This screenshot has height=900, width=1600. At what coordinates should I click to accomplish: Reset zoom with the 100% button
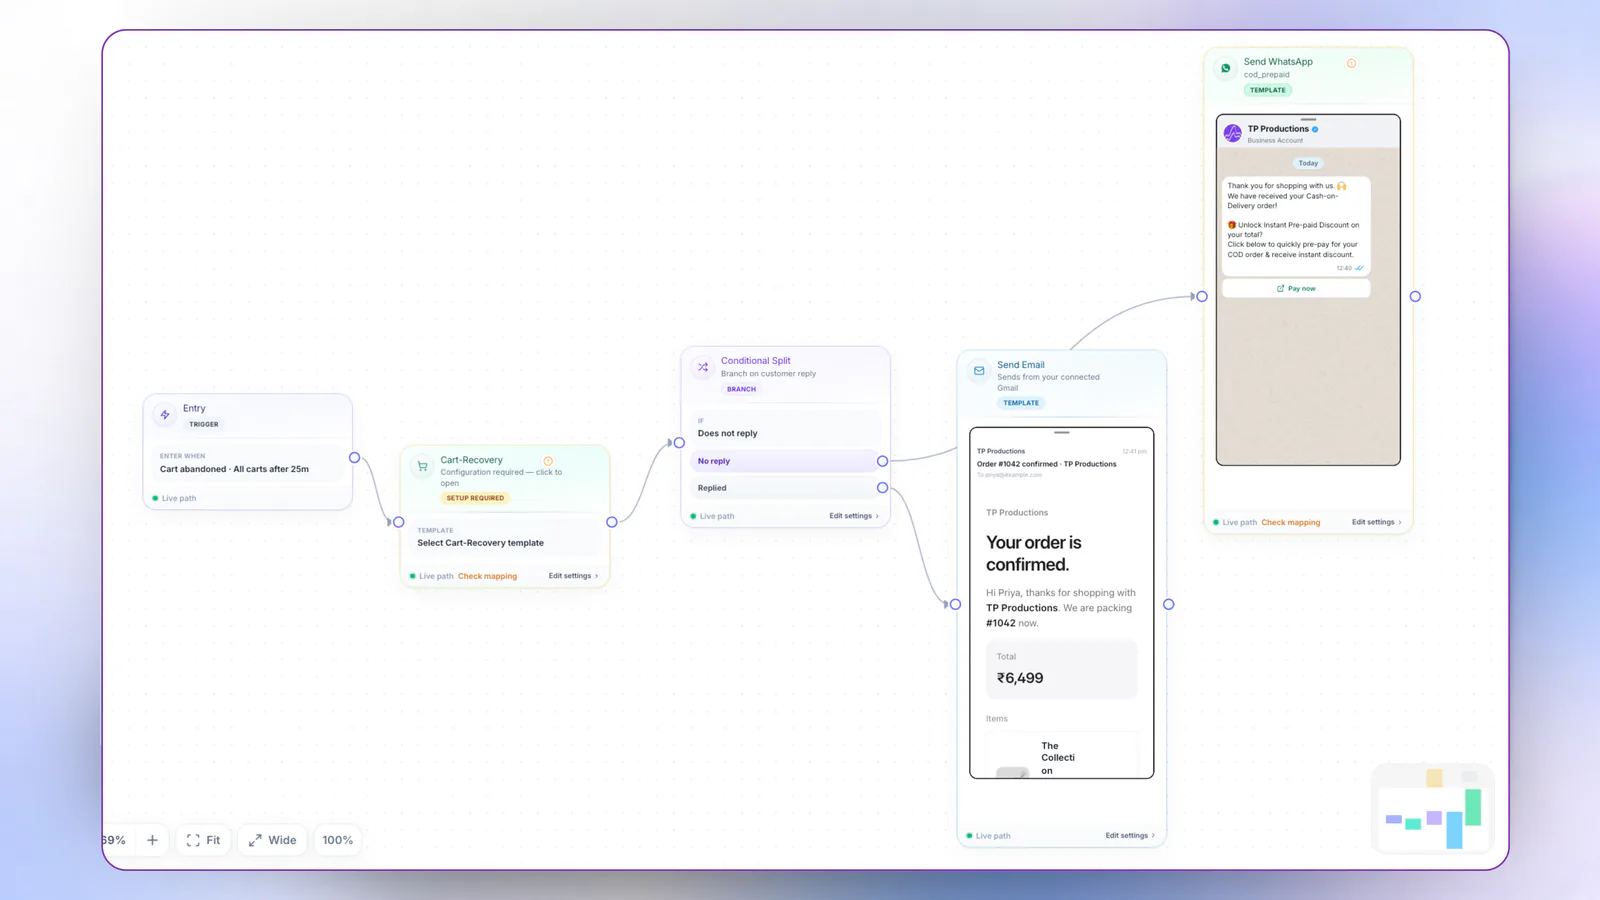point(337,840)
